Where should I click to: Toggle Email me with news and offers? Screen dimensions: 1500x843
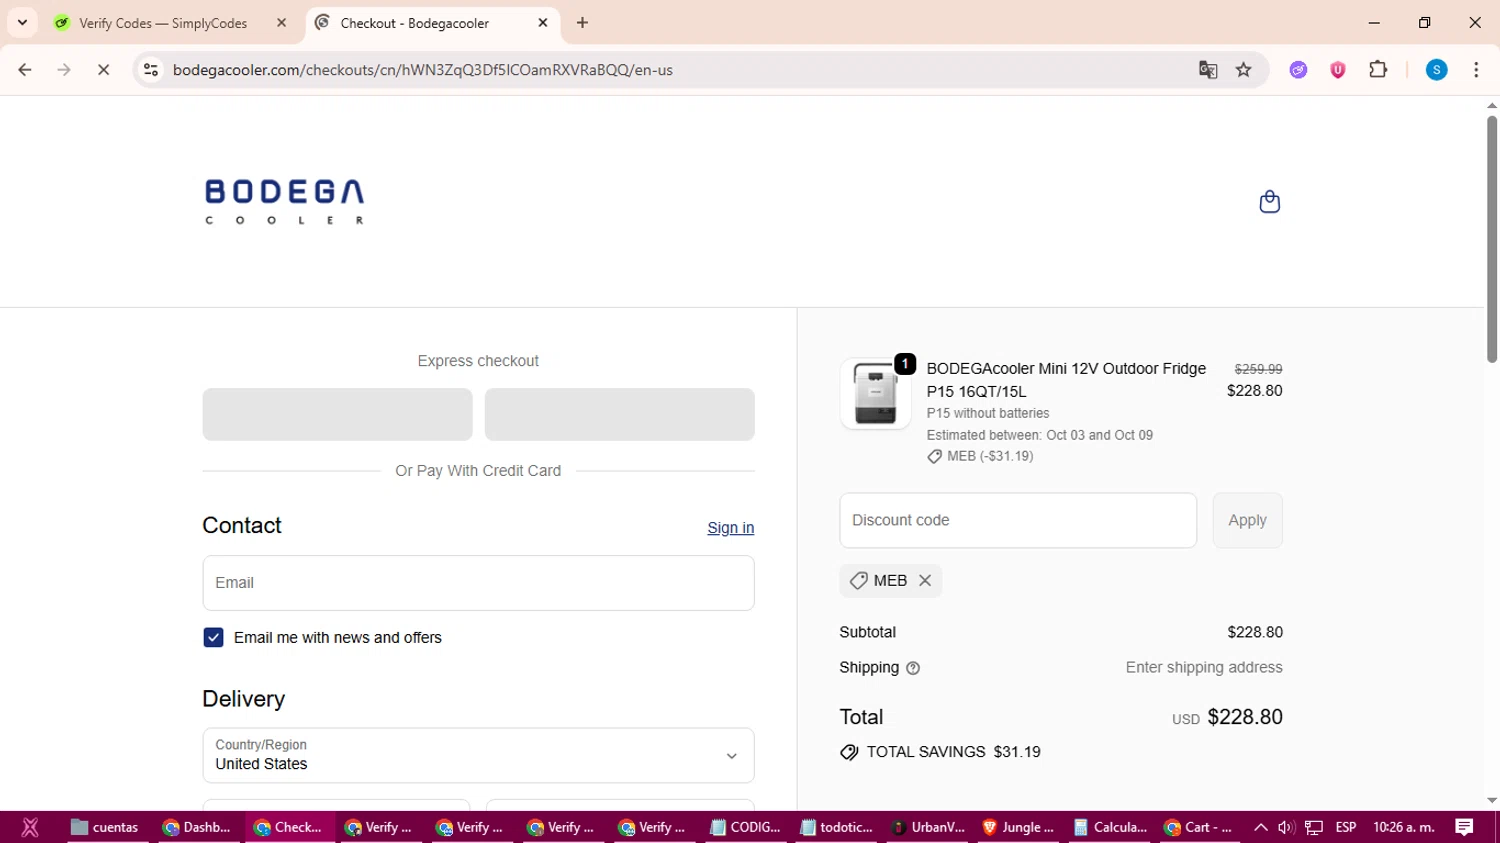pos(213,638)
